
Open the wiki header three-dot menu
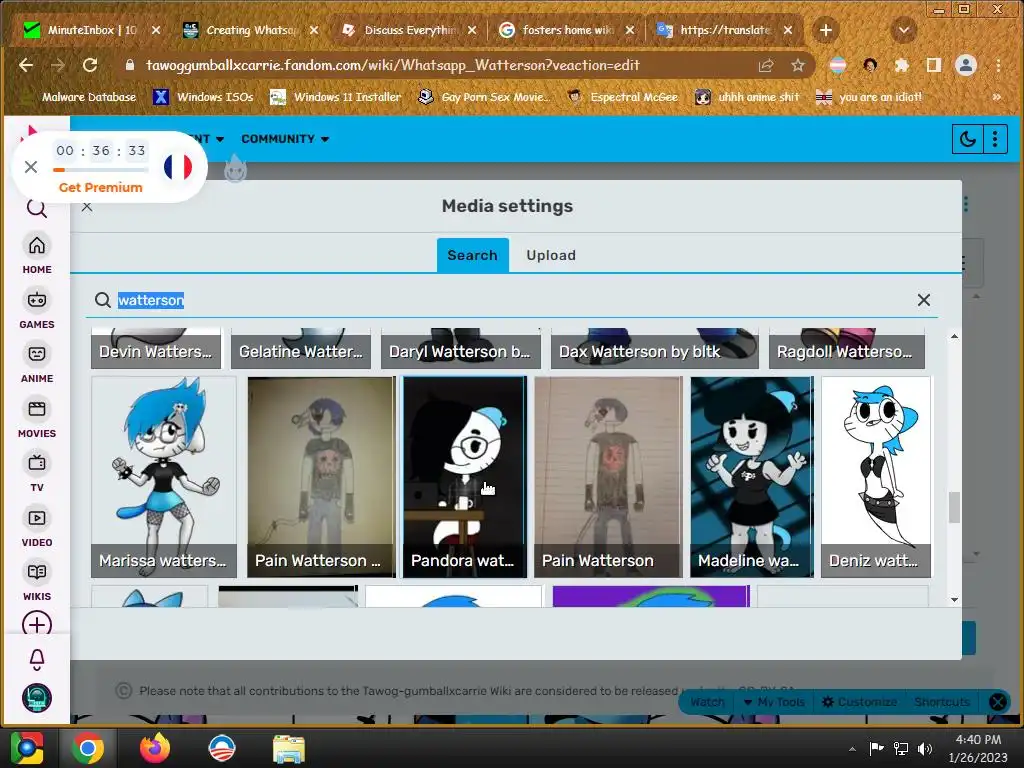[x=995, y=139]
